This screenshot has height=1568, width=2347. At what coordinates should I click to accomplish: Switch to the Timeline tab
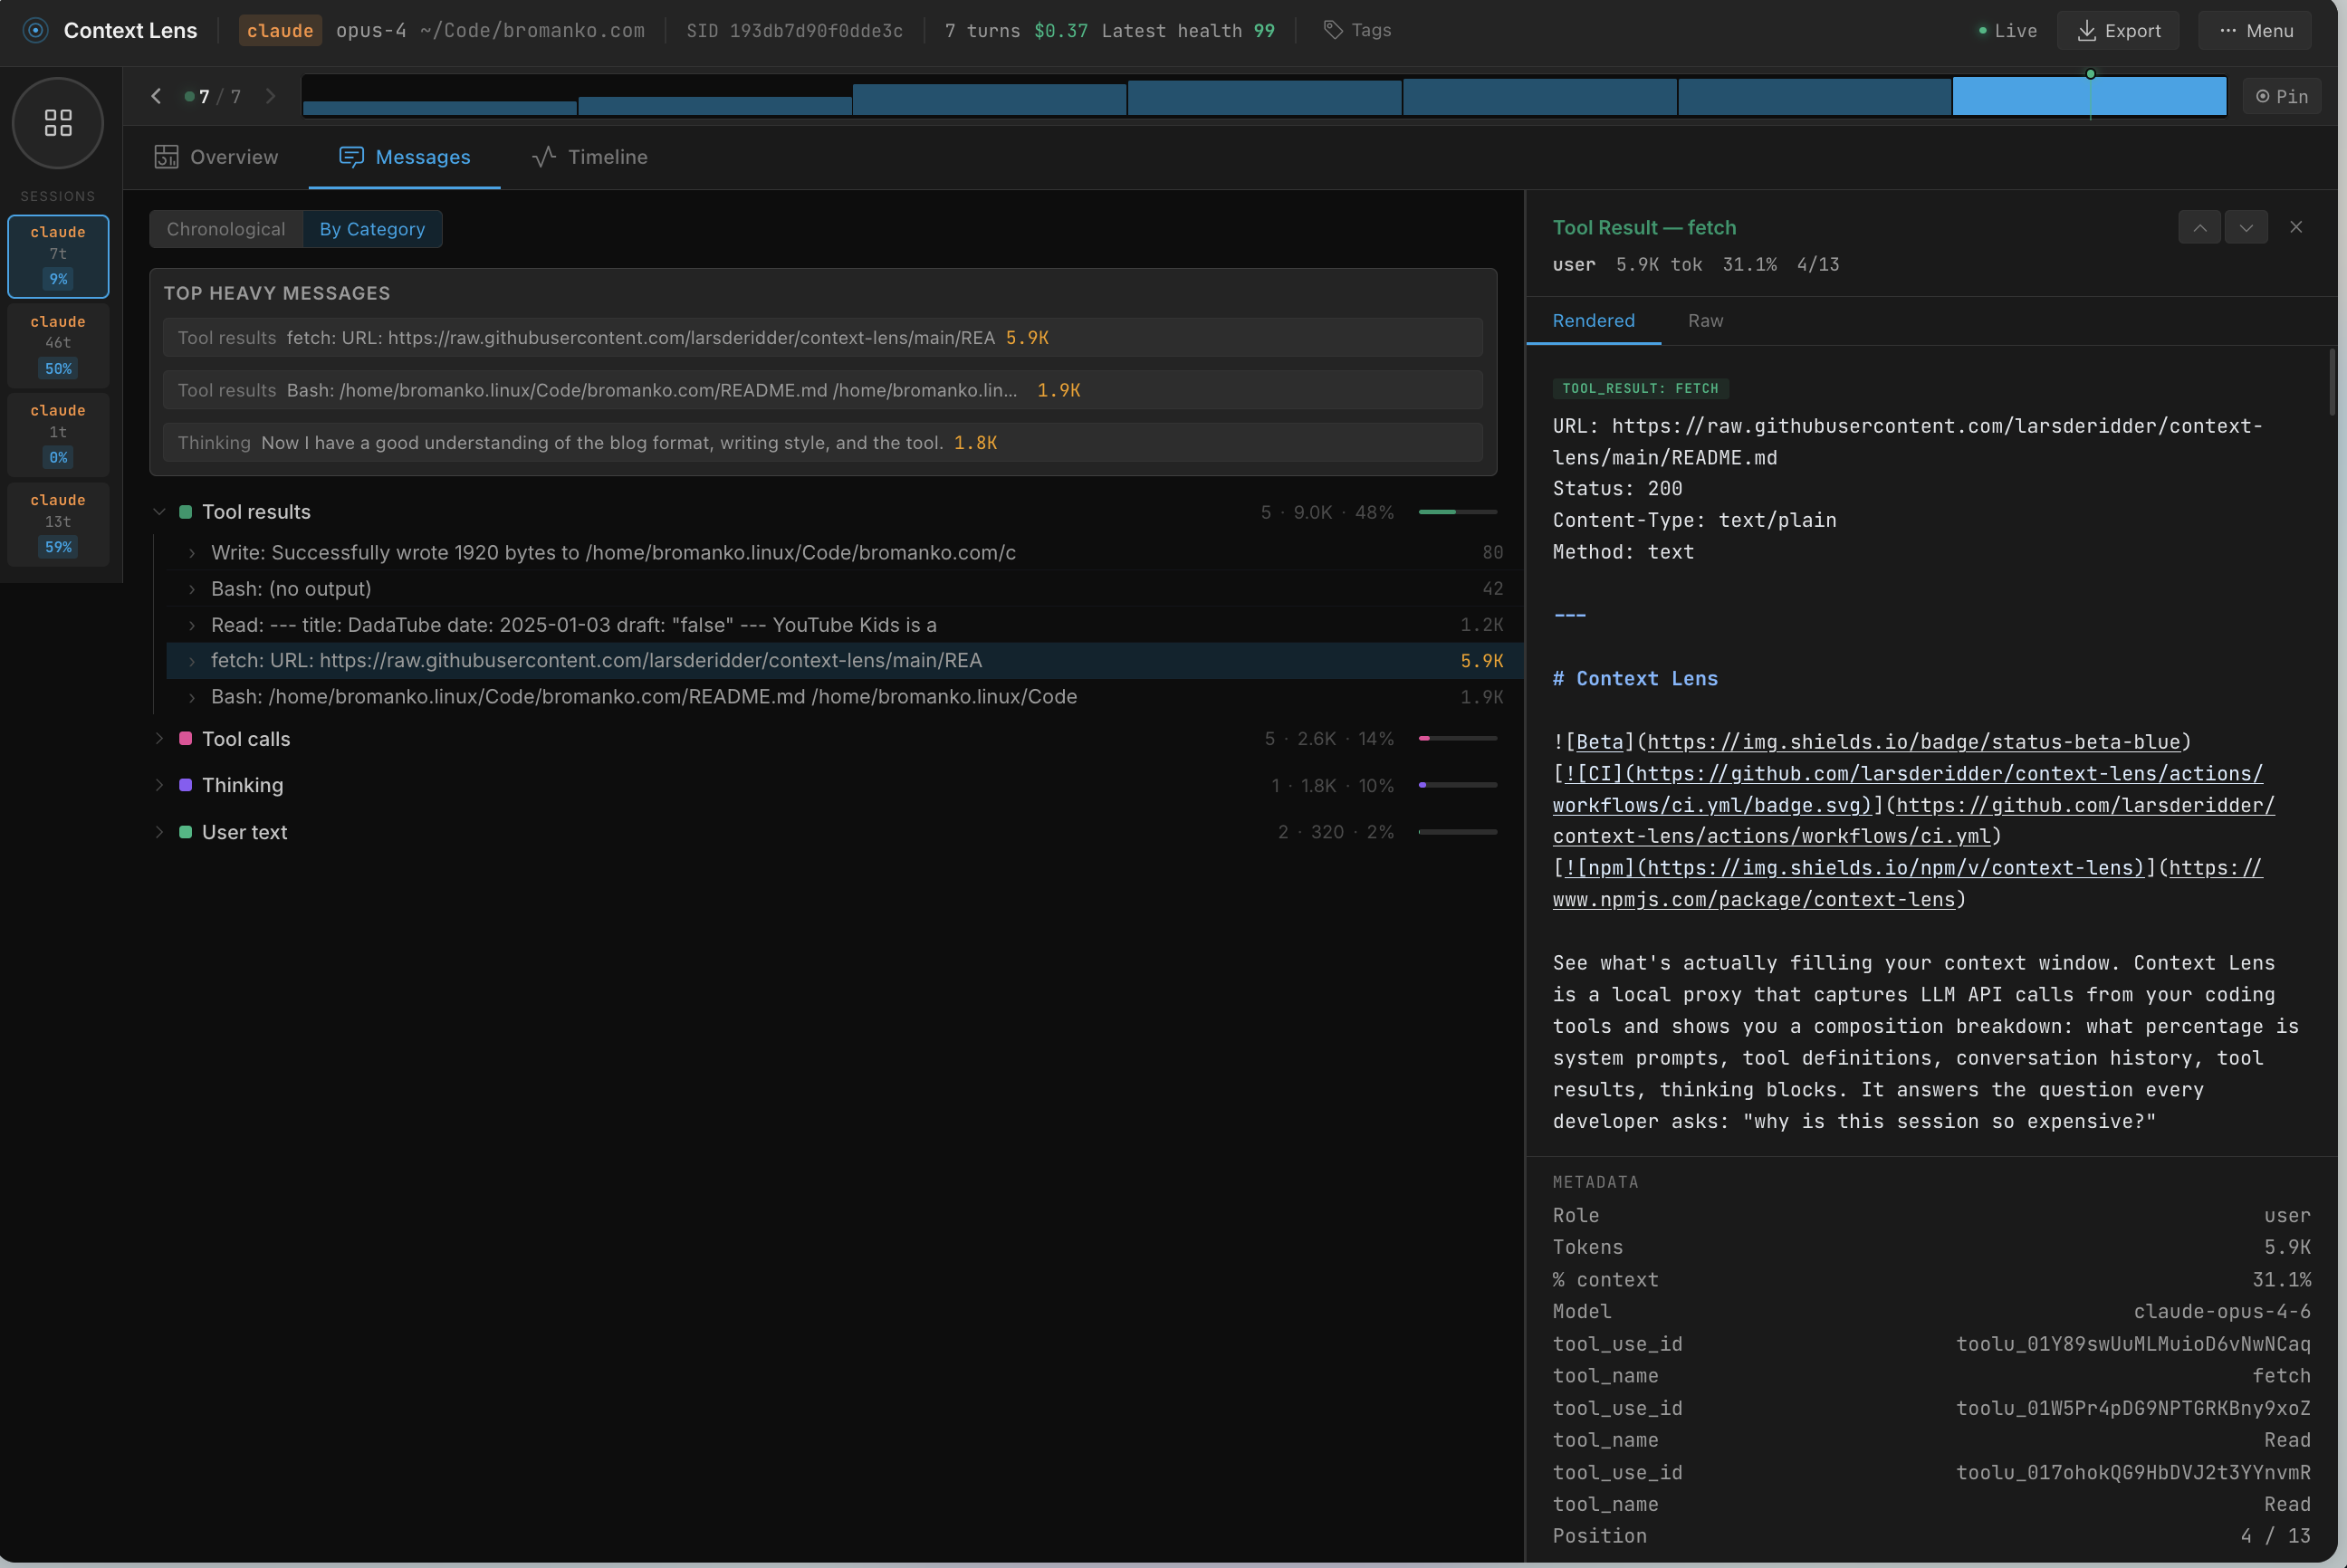click(589, 157)
